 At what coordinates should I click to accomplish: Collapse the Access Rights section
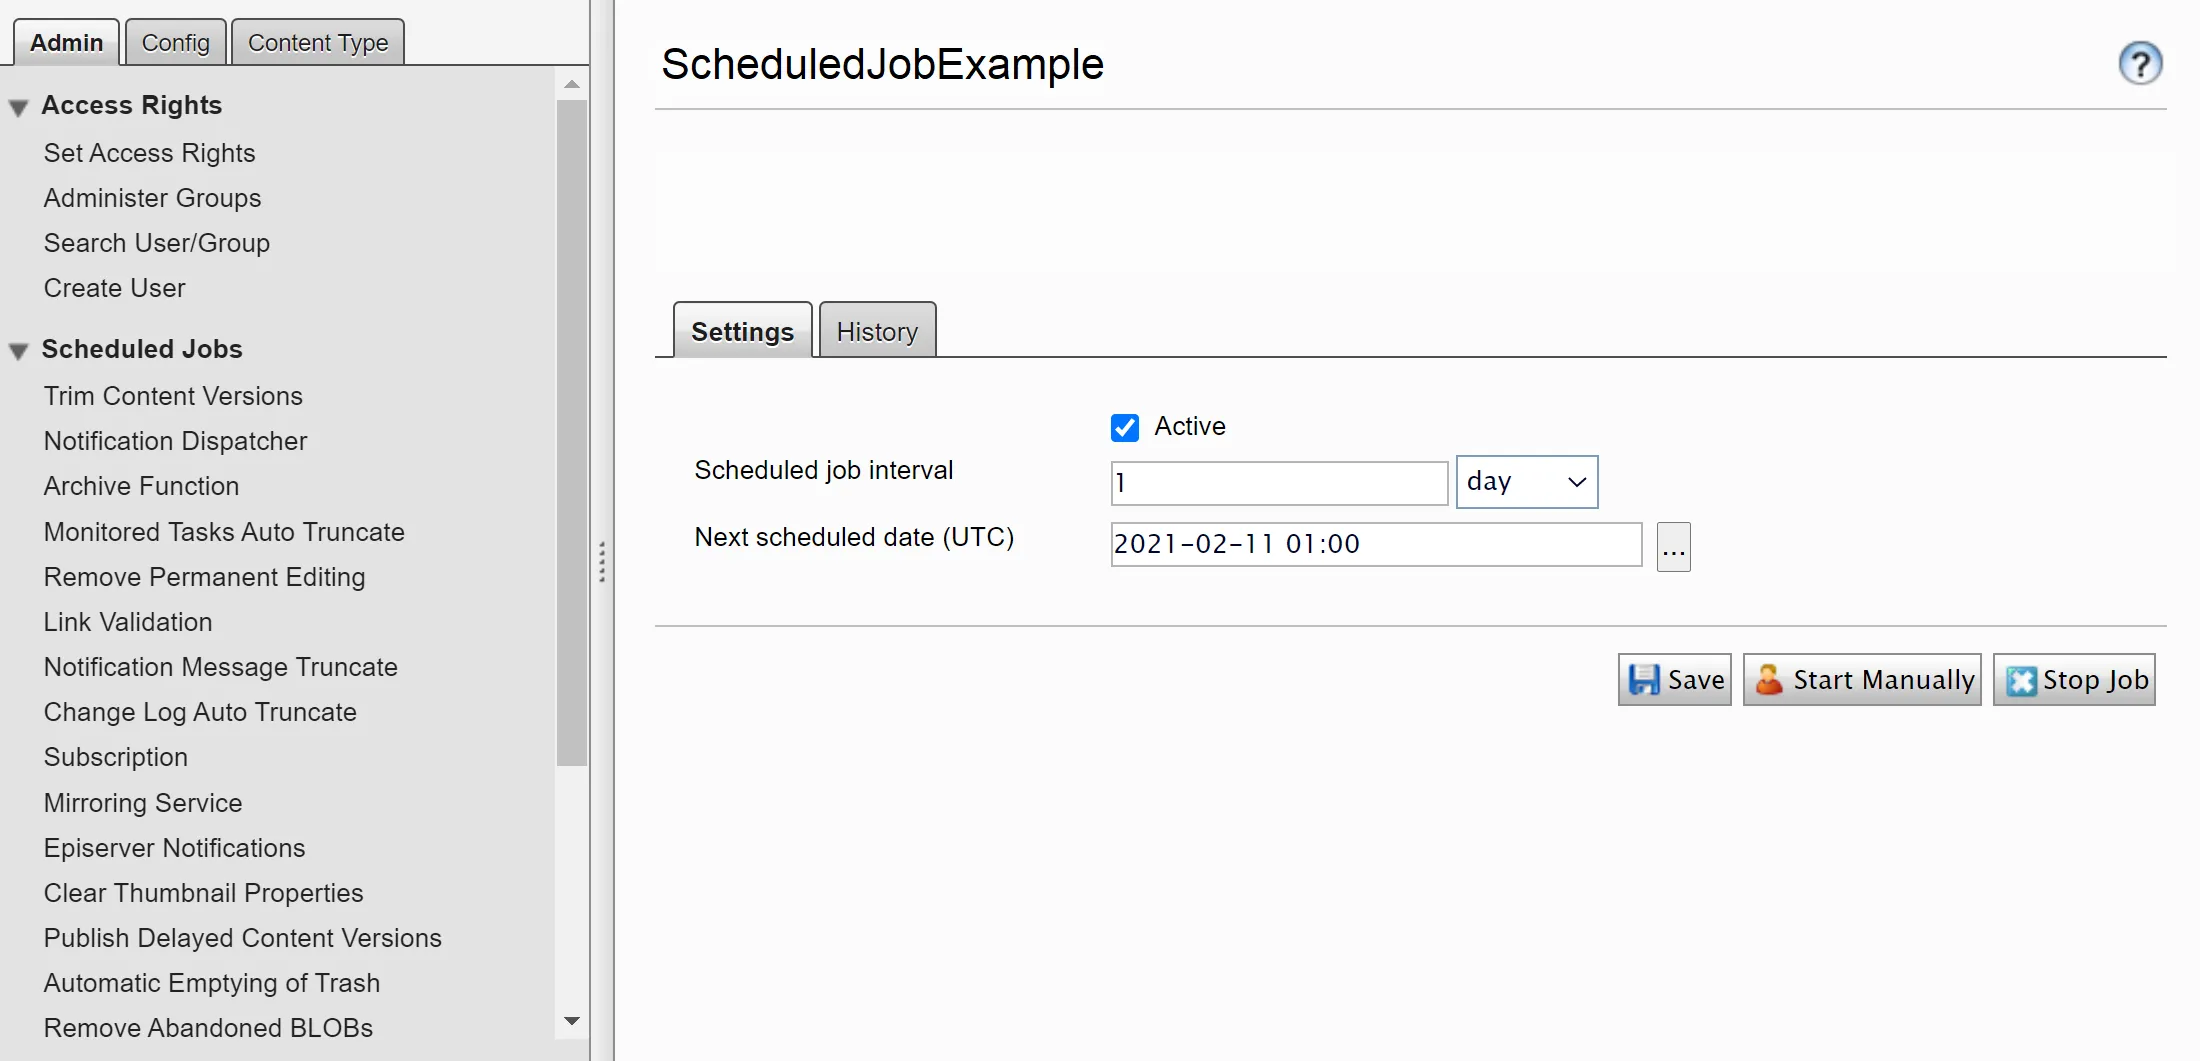19,107
